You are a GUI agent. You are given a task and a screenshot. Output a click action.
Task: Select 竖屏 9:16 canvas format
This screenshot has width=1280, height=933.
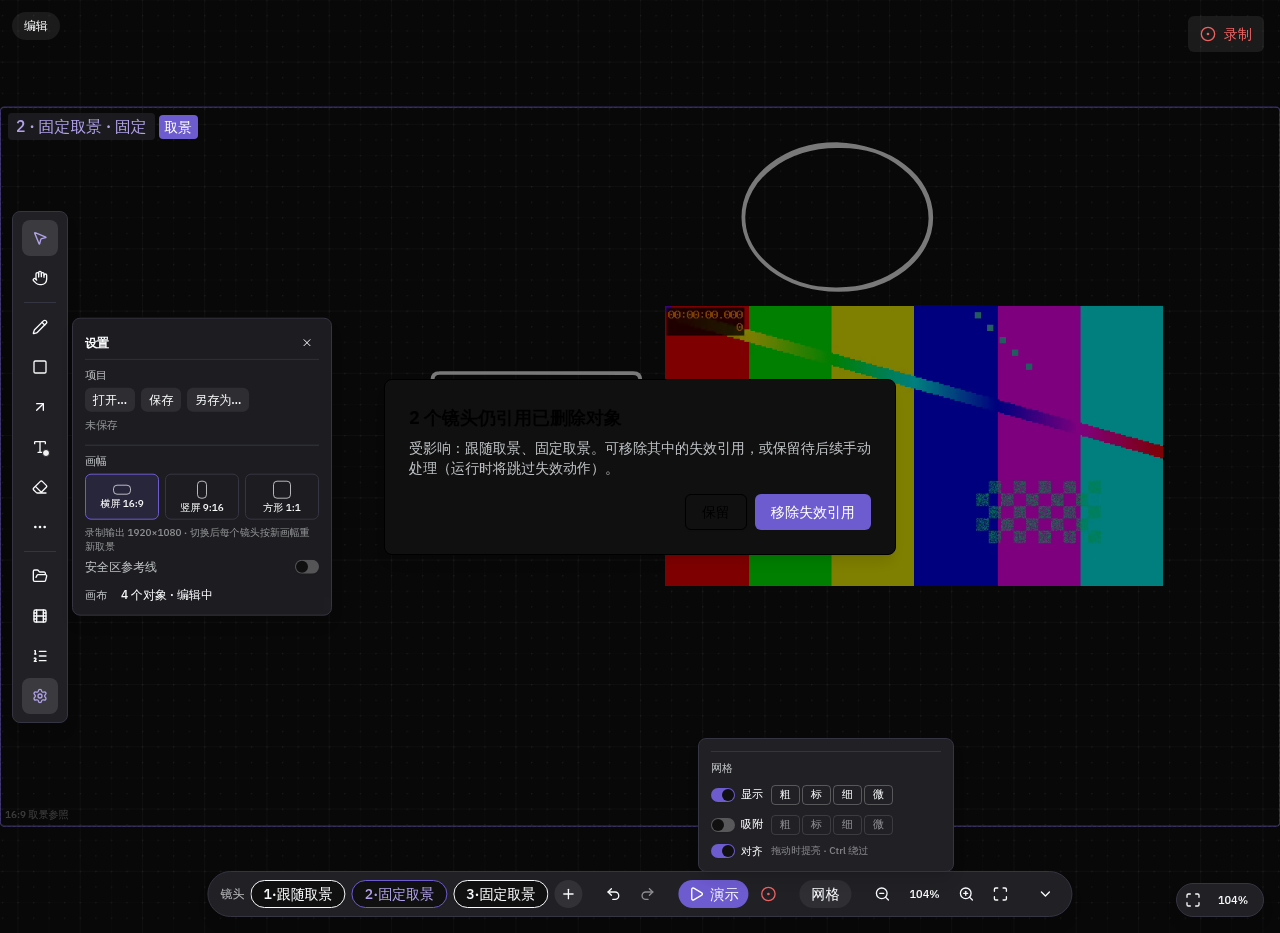click(x=202, y=497)
